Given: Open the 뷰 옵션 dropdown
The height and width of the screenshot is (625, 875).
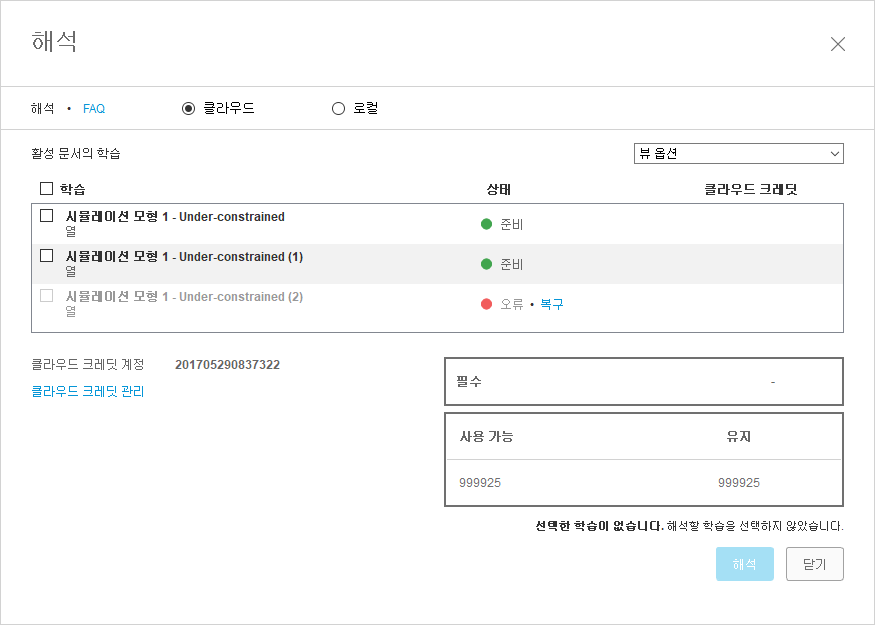Looking at the screenshot, I should tap(738, 154).
